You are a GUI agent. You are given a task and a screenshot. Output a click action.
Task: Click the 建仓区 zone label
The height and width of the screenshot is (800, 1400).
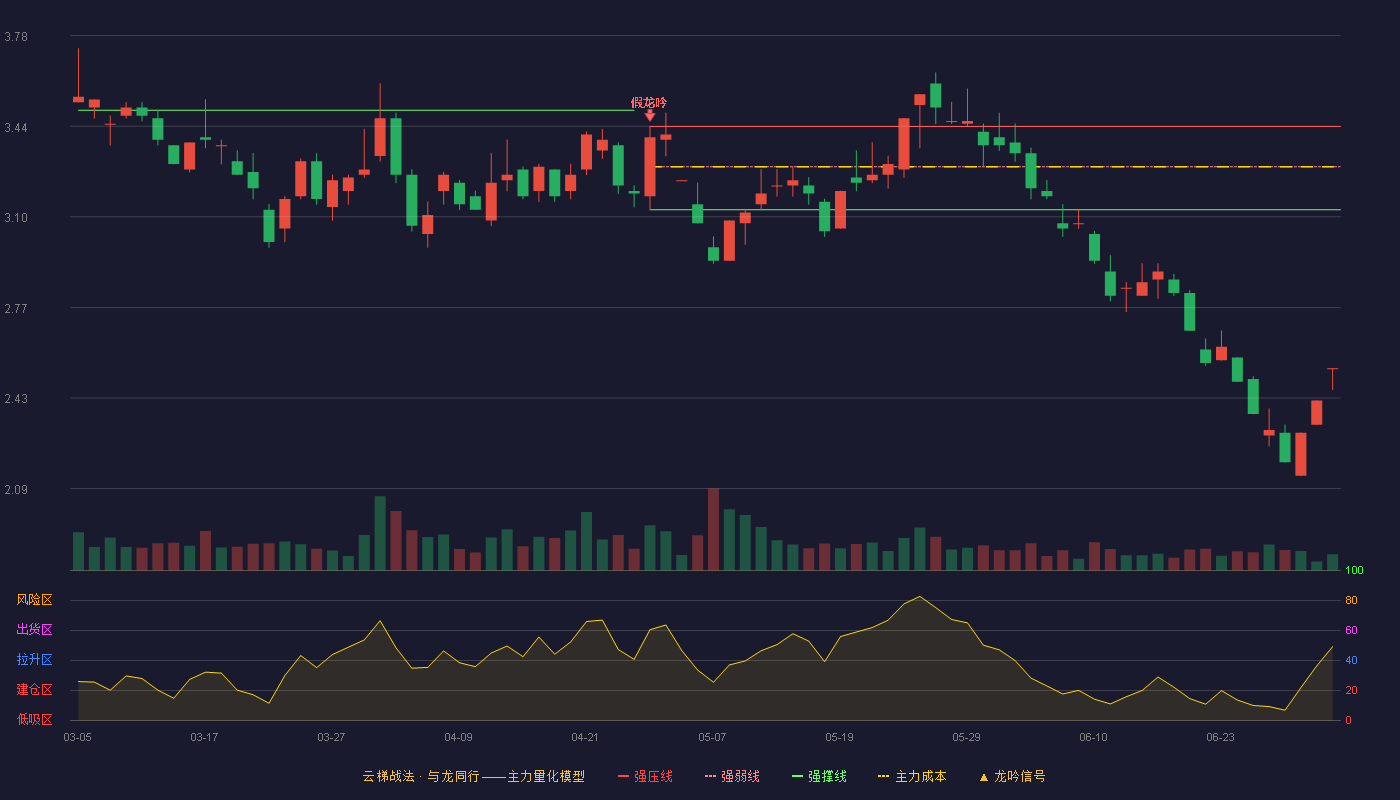coord(34,690)
